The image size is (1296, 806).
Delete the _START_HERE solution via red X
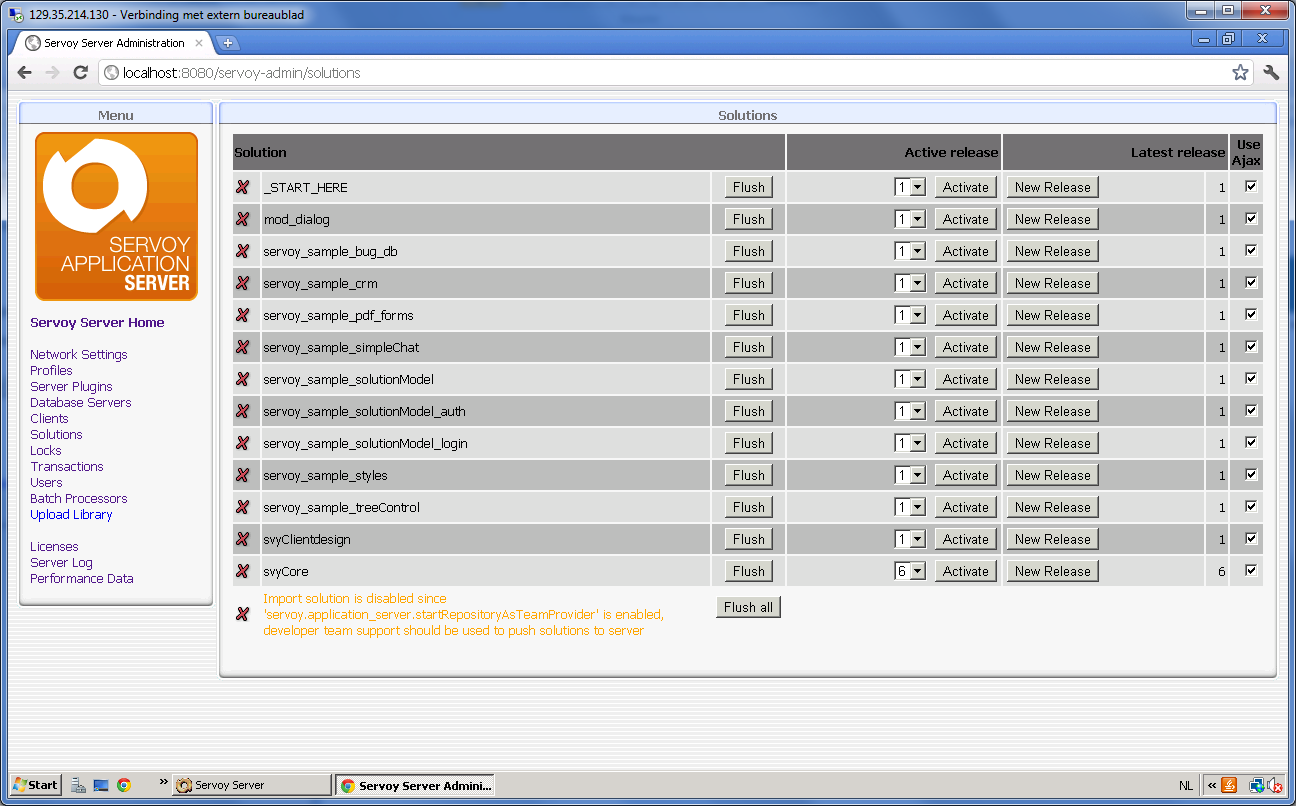(x=242, y=187)
